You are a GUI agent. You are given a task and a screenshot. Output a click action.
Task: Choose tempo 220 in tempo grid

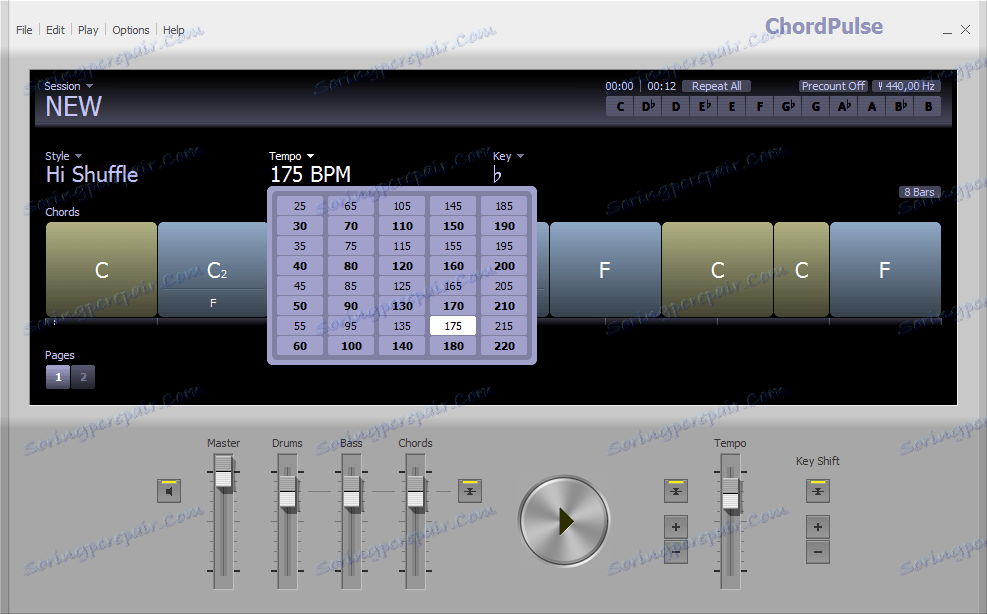[504, 346]
